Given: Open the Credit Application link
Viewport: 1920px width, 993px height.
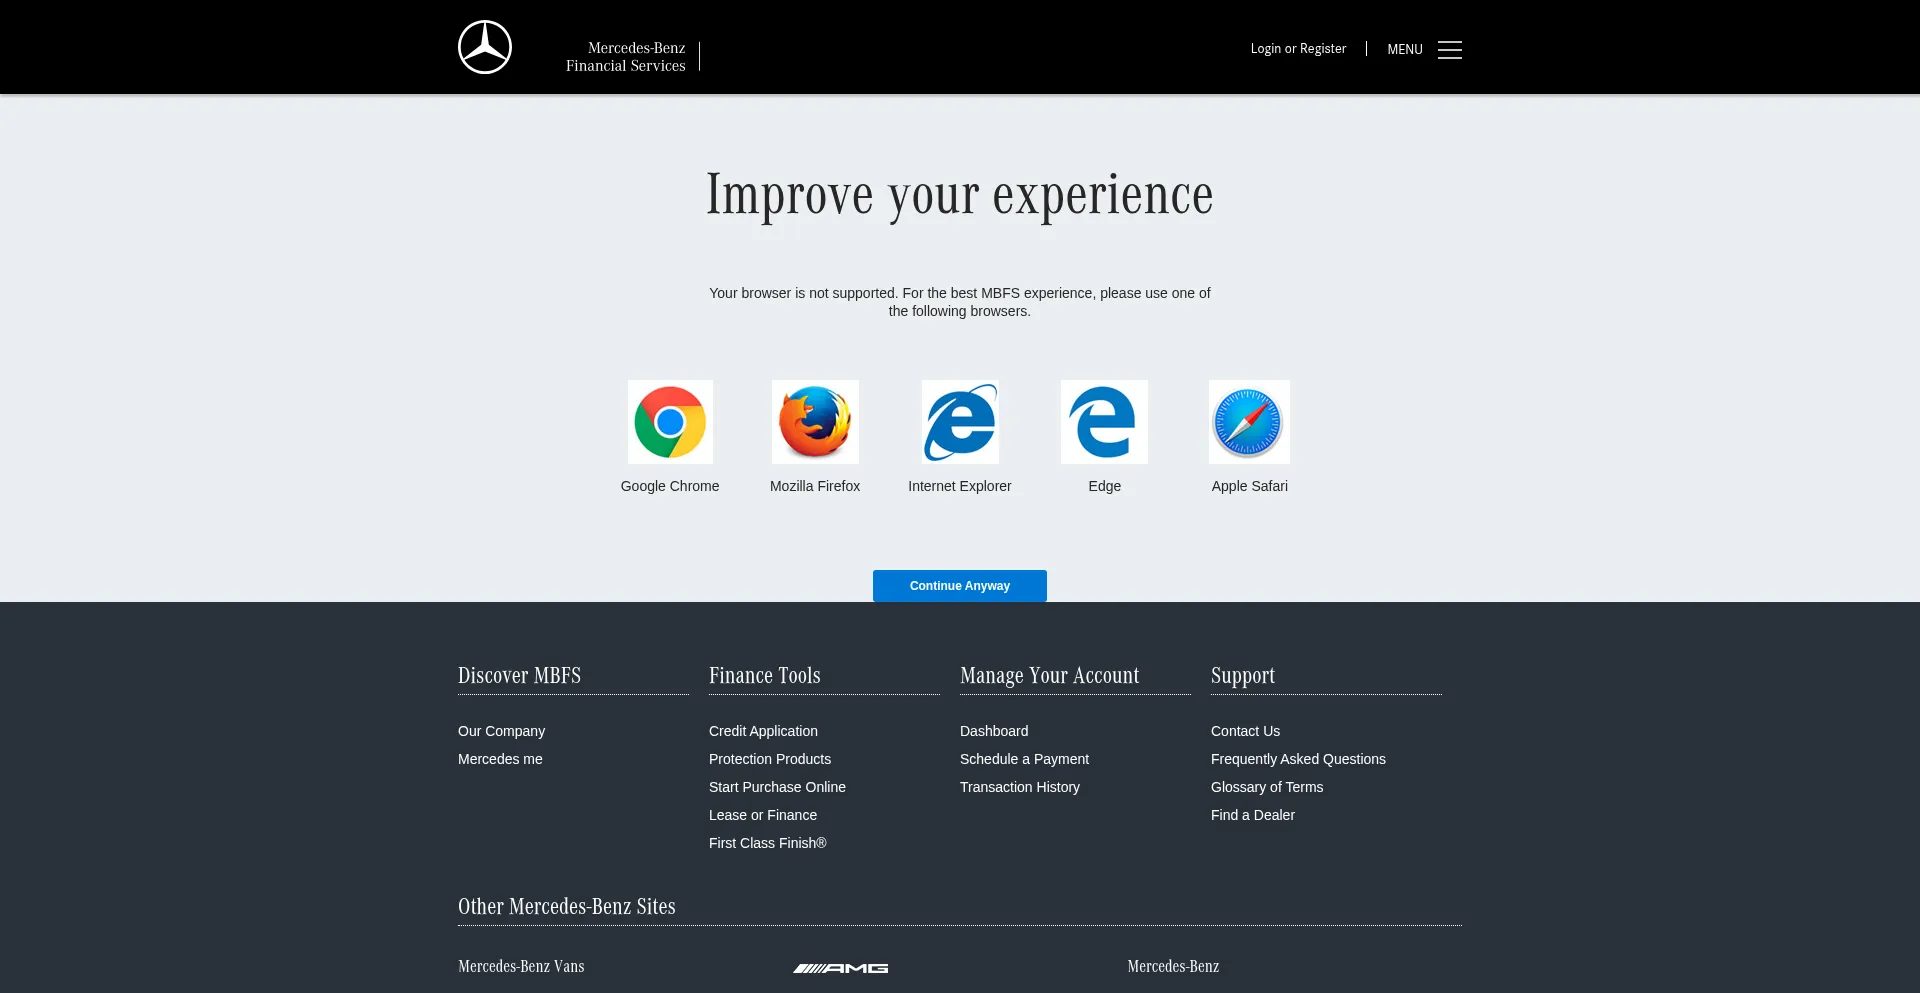Looking at the screenshot, I should (763, 731).
